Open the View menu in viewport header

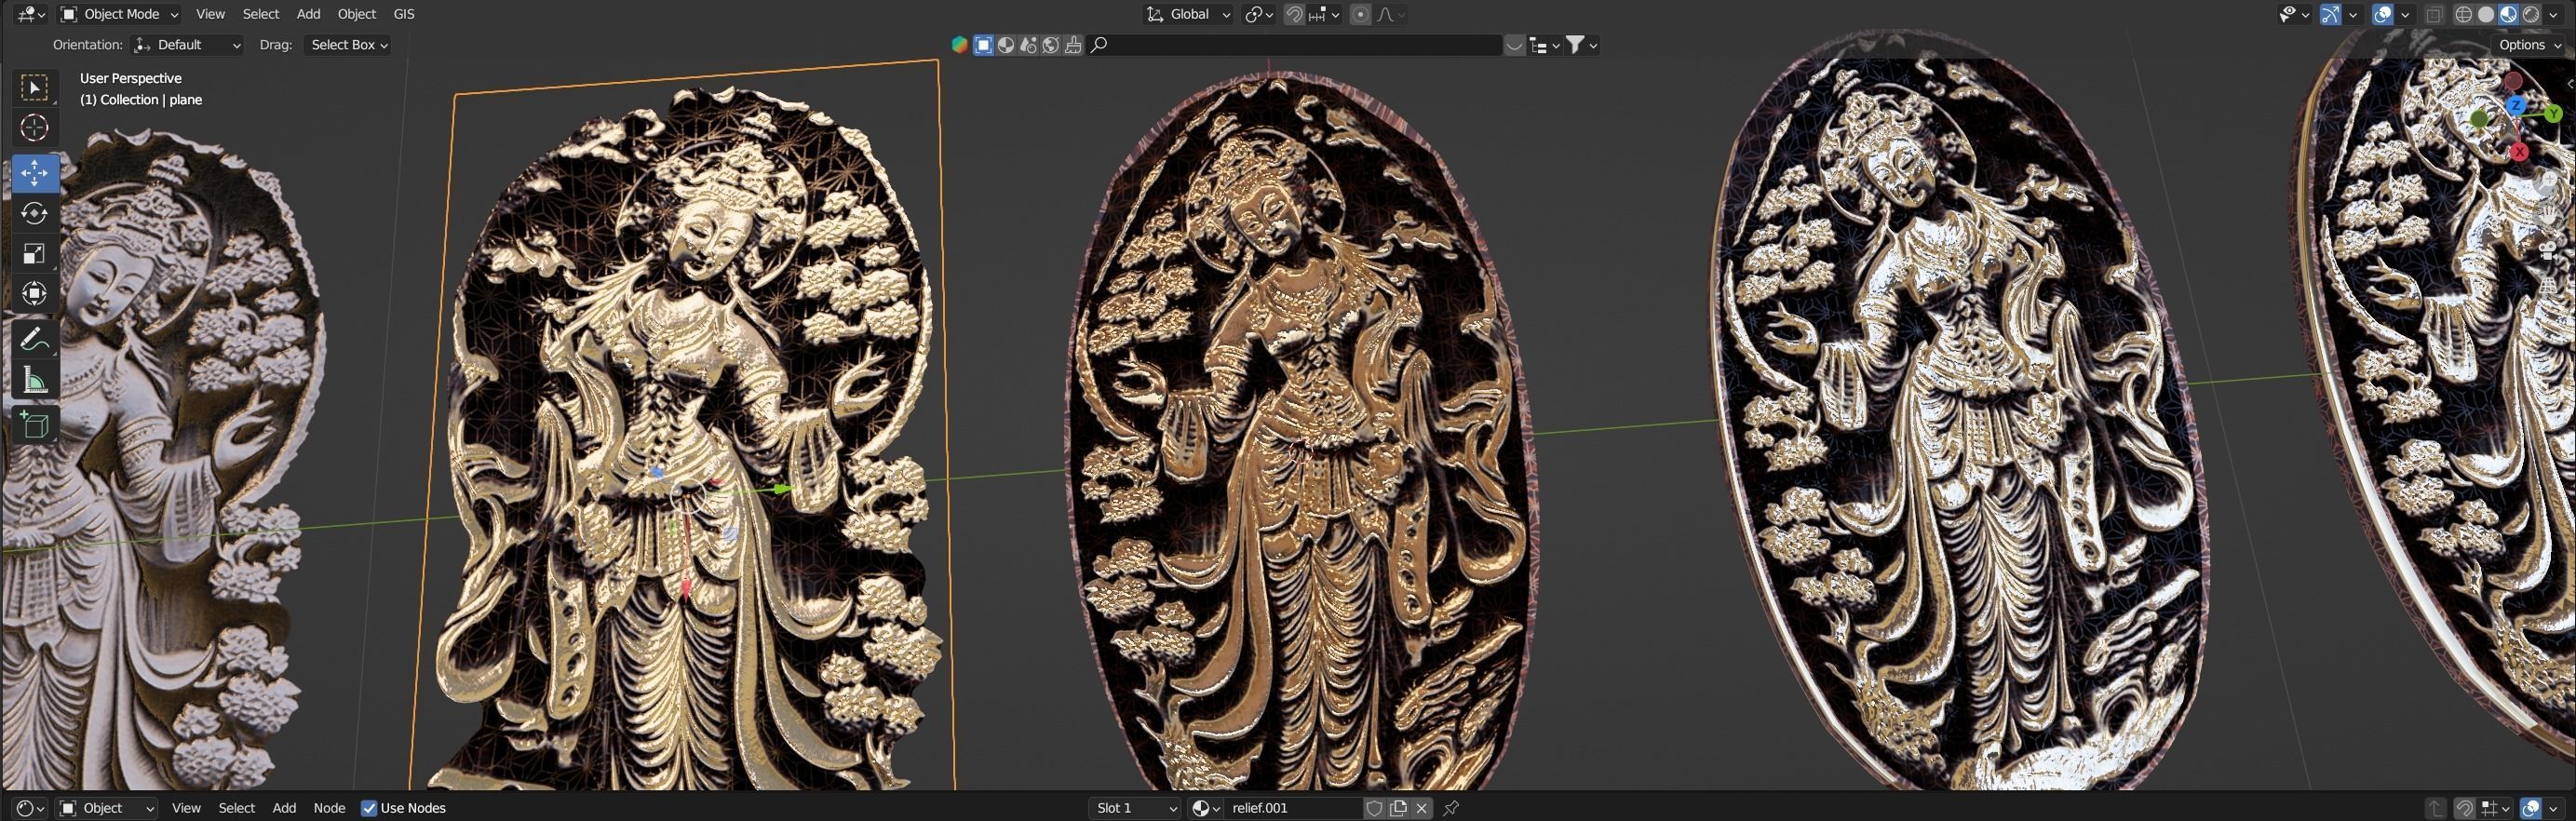click(x=210, y=14)
